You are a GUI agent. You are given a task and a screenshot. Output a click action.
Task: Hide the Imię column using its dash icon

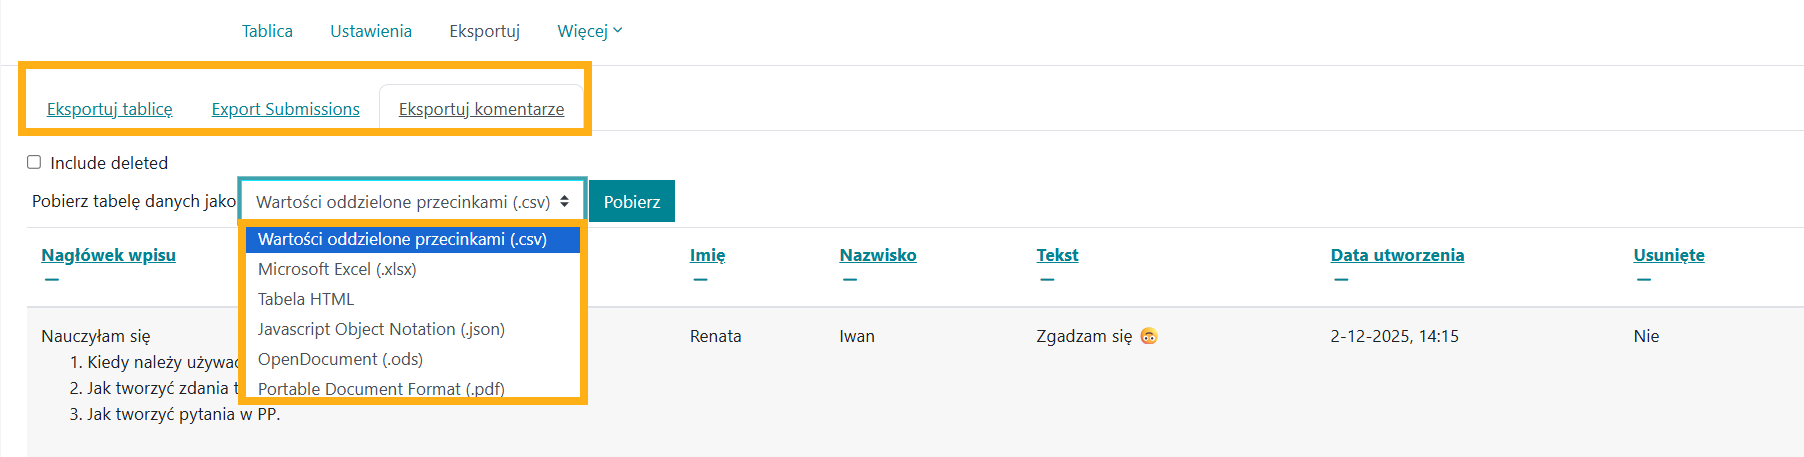pyautogui.click(x=700, y=280)
